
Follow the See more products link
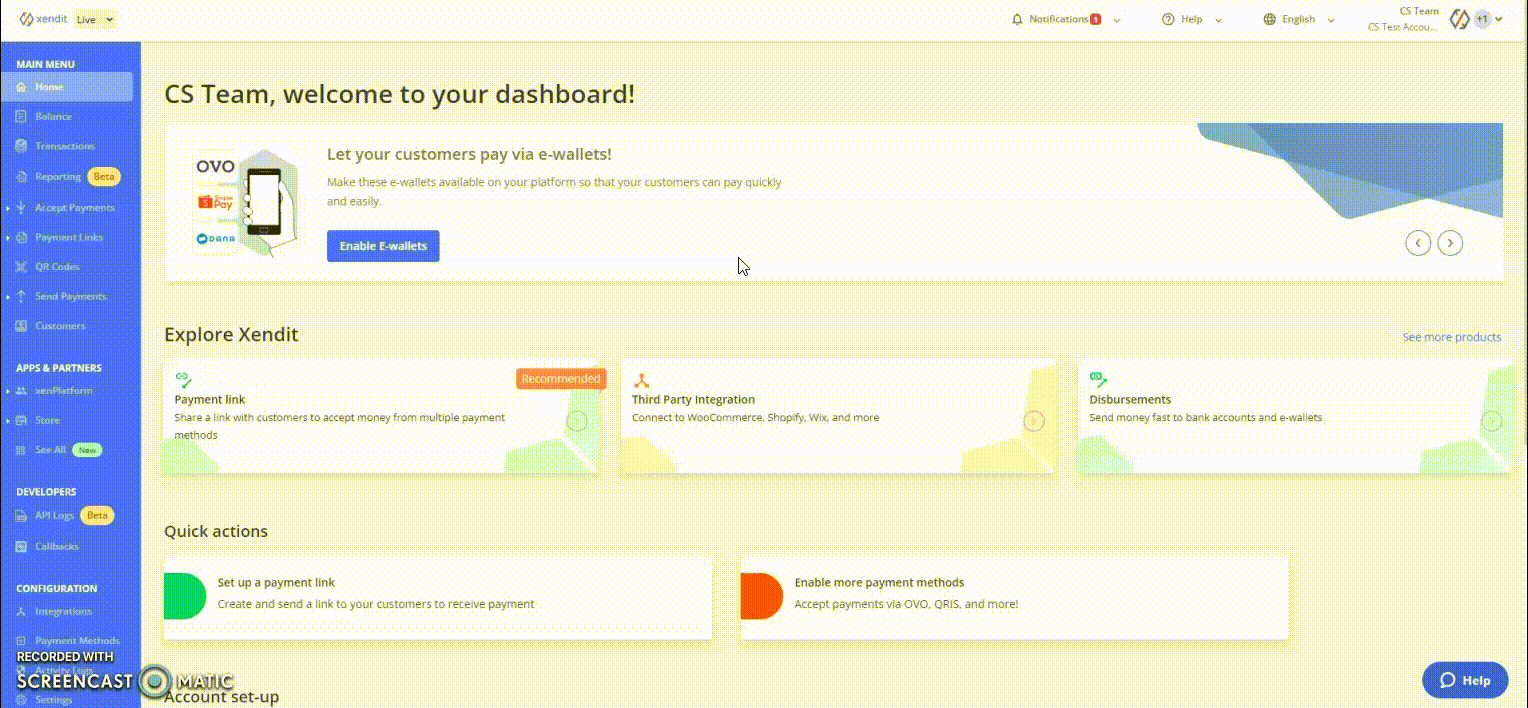point(1451,337)
